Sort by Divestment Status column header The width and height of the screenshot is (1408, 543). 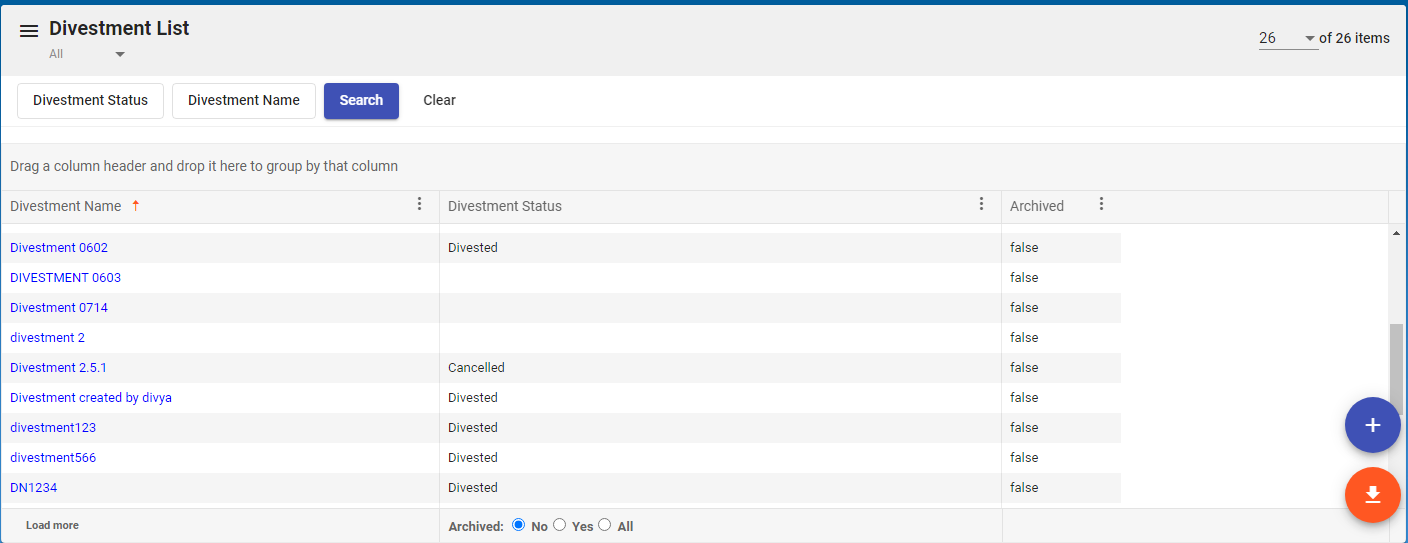click(x=505, y=206)
